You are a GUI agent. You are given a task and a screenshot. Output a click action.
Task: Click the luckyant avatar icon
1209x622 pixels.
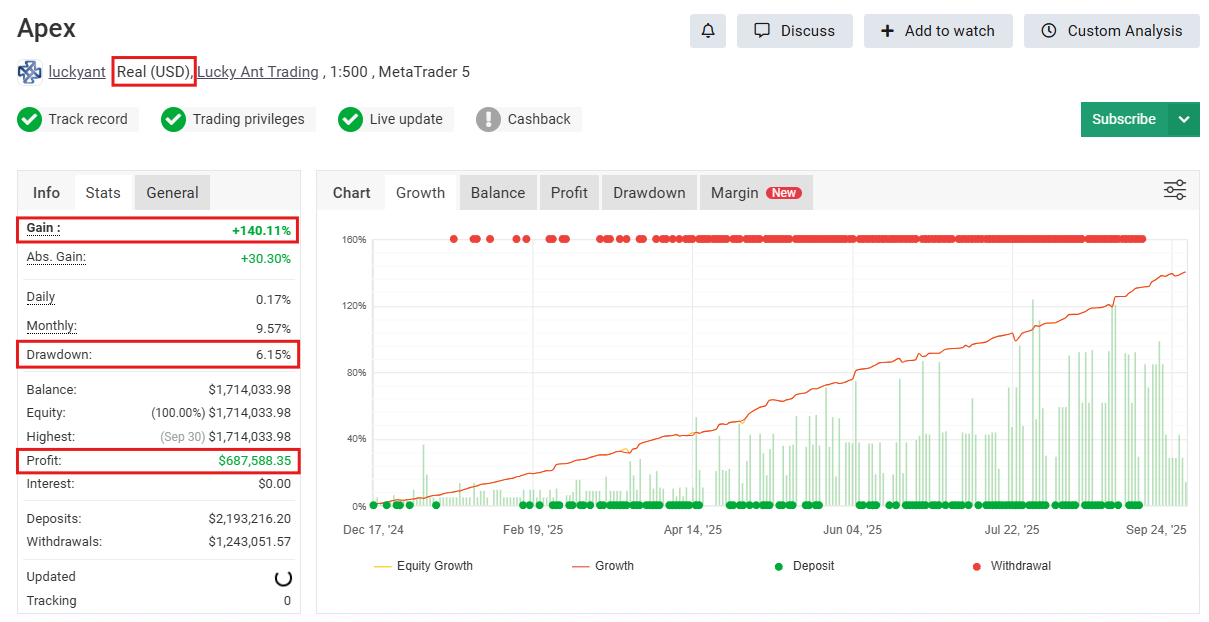coord(30,72)
